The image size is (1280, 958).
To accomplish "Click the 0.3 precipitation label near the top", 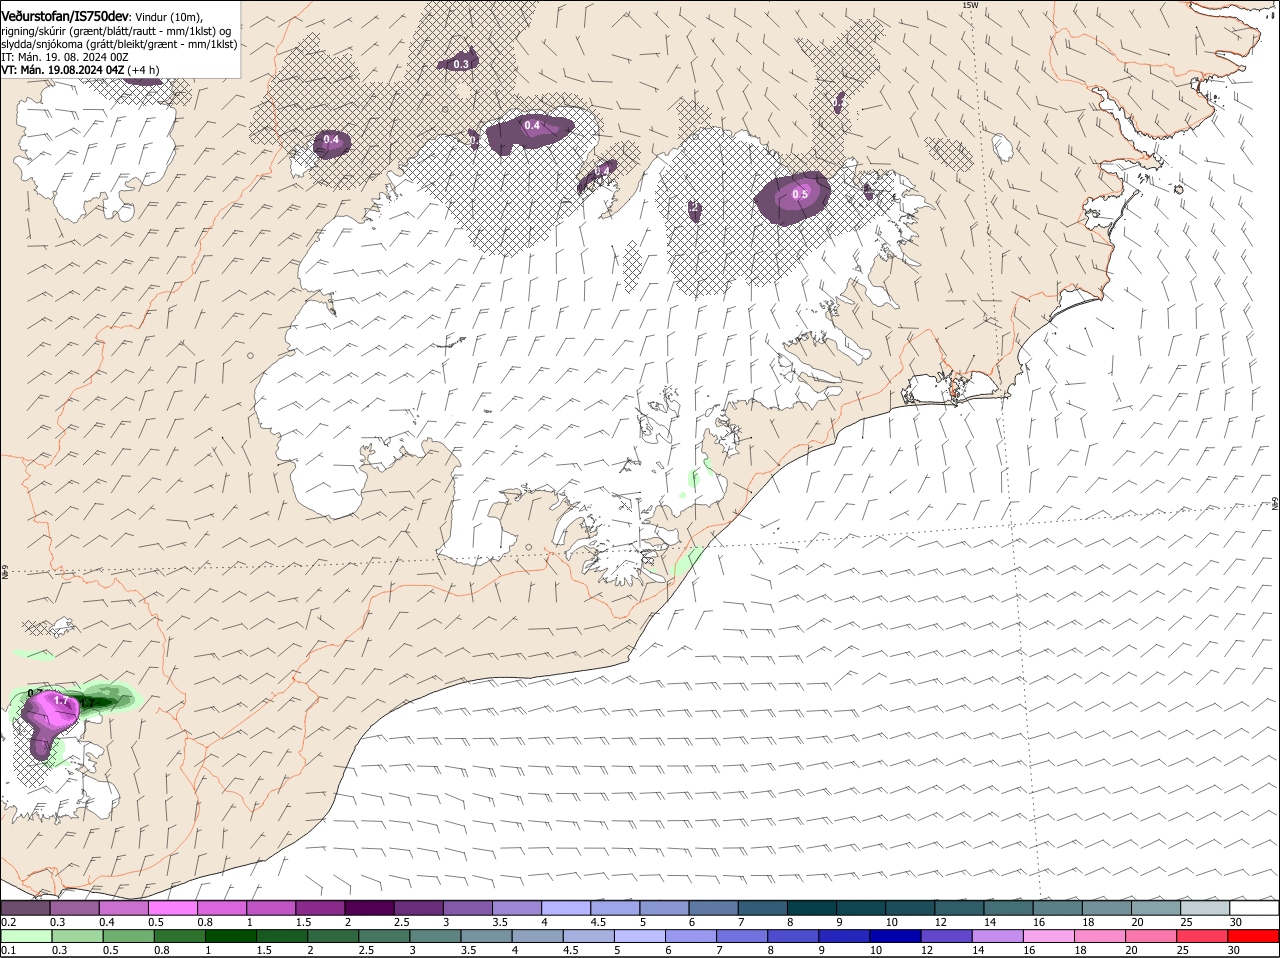I will [x=461, y=64].
